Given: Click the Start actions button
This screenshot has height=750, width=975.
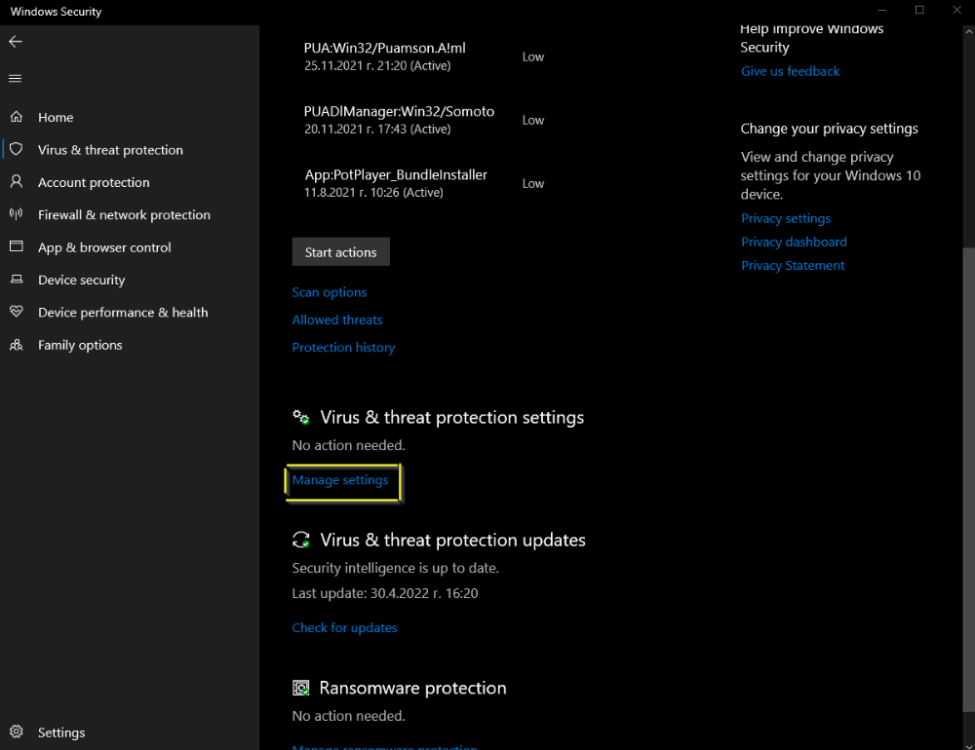Looking at the screenshot, I should (x=341, y=252).
